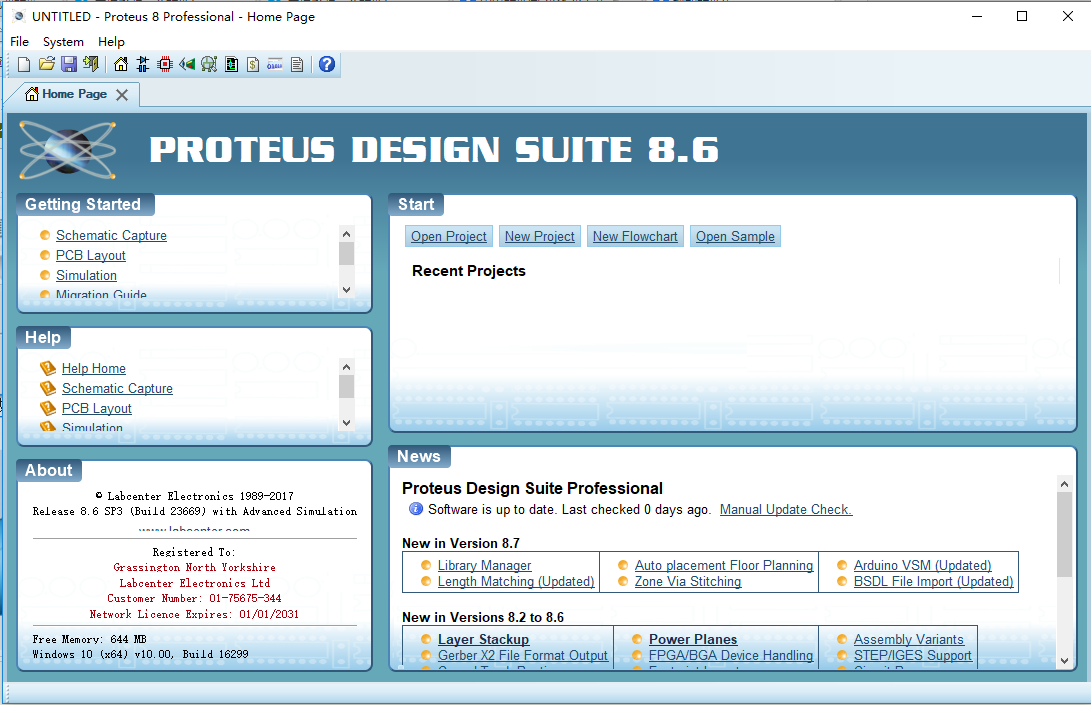Click the News panel scrollbar thumb

(1064, 534)
